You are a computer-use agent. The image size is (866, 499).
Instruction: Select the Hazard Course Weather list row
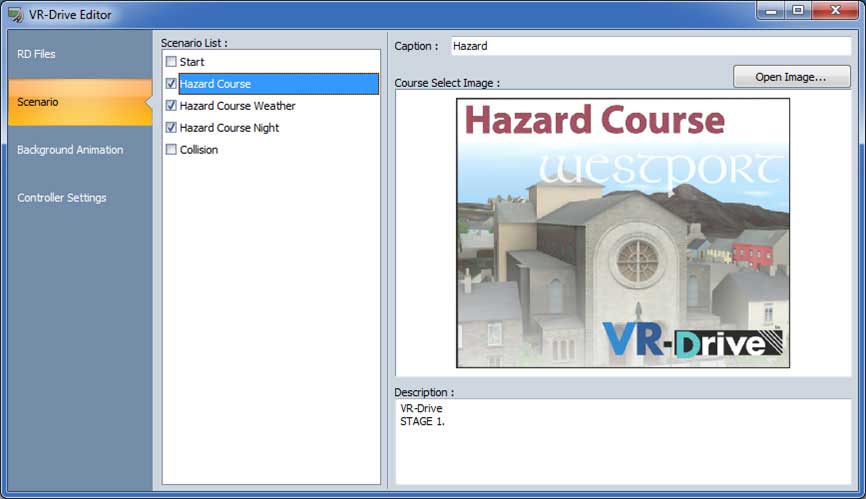(271, 105)
